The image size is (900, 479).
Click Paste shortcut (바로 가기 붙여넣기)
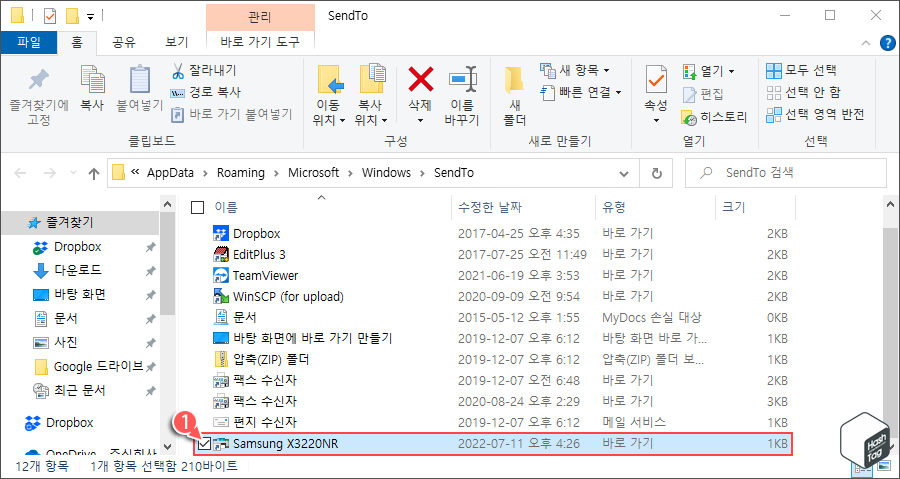coord(232,114)
